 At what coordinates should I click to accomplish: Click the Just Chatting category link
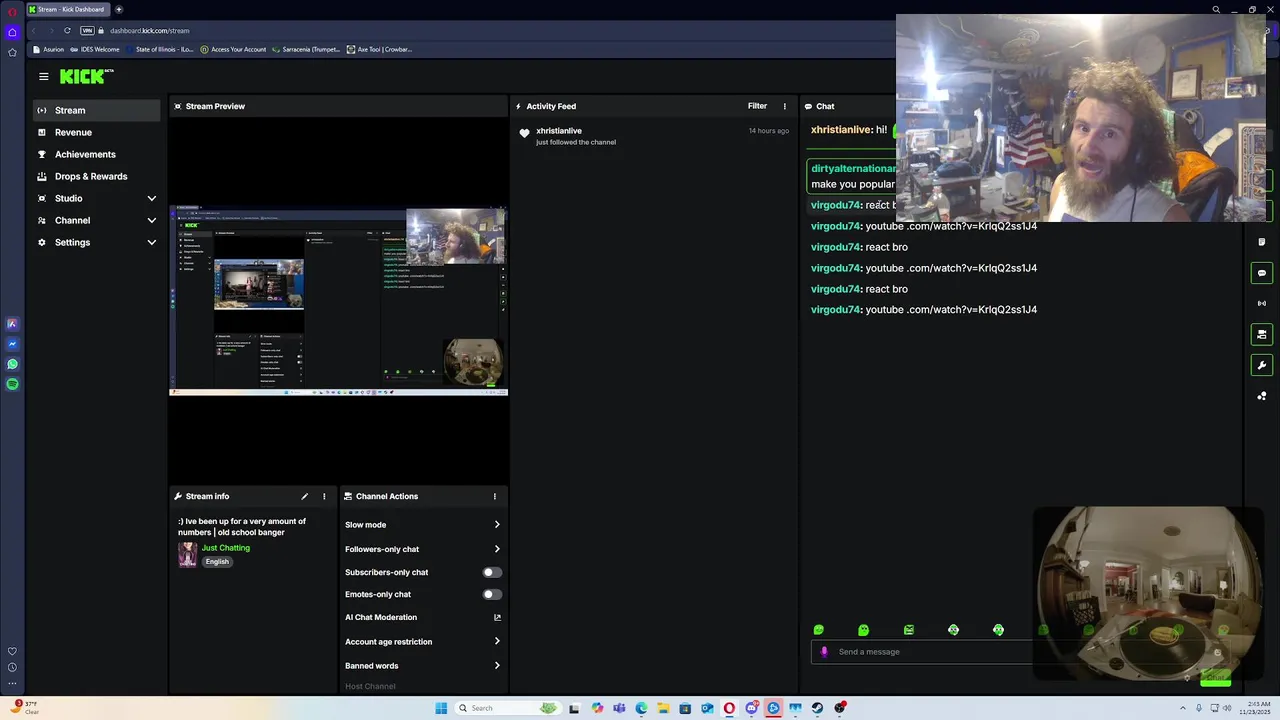226,548
